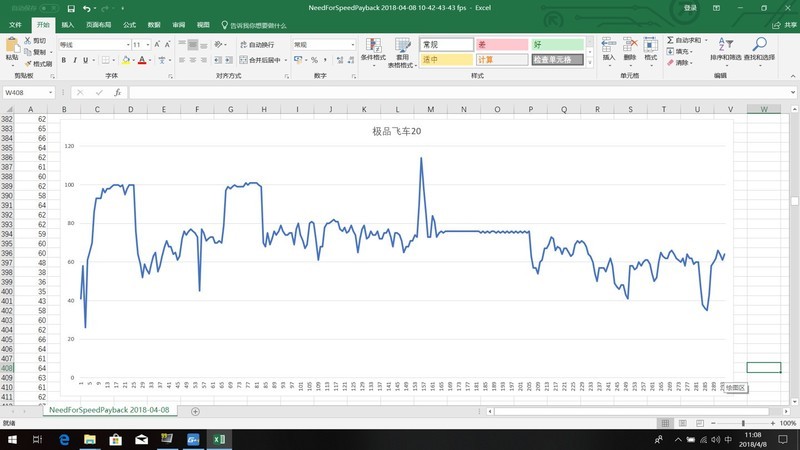Apply the 差 (Bad) cell style

[x=502, y=45]
